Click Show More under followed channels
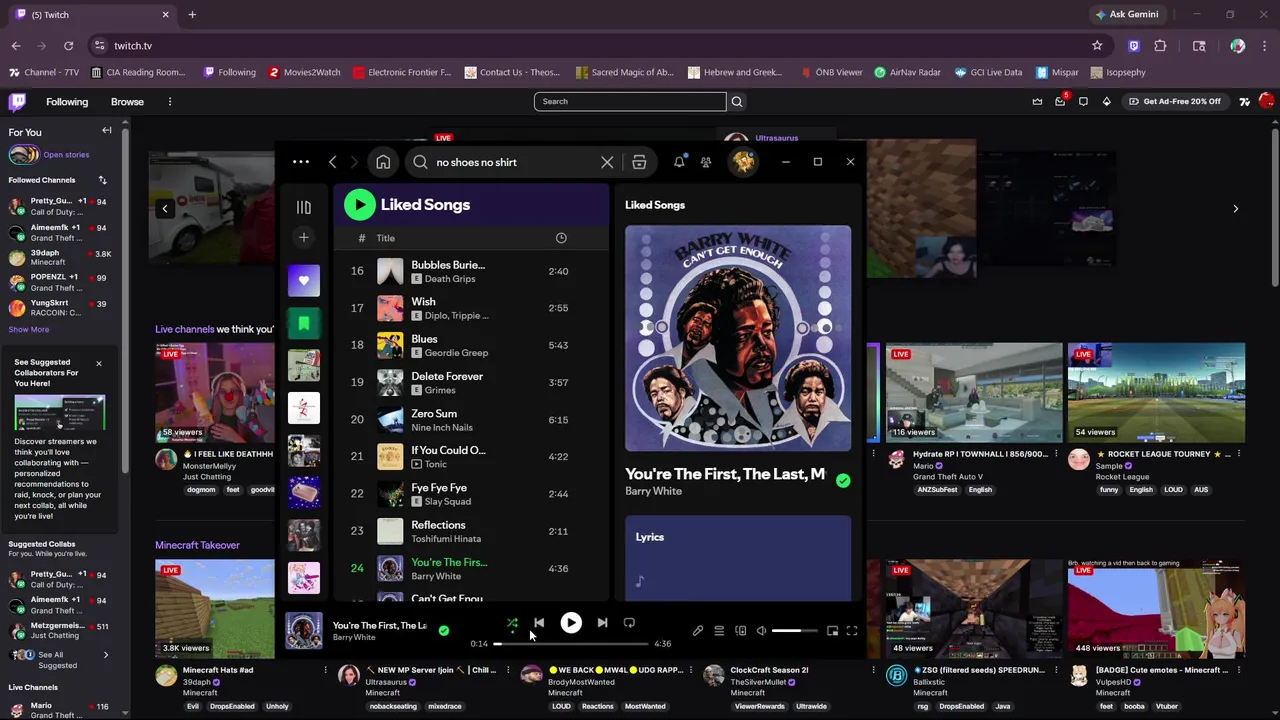This screenshot has height=720, width=1280. pyautogui.click(x=29, y=329)
